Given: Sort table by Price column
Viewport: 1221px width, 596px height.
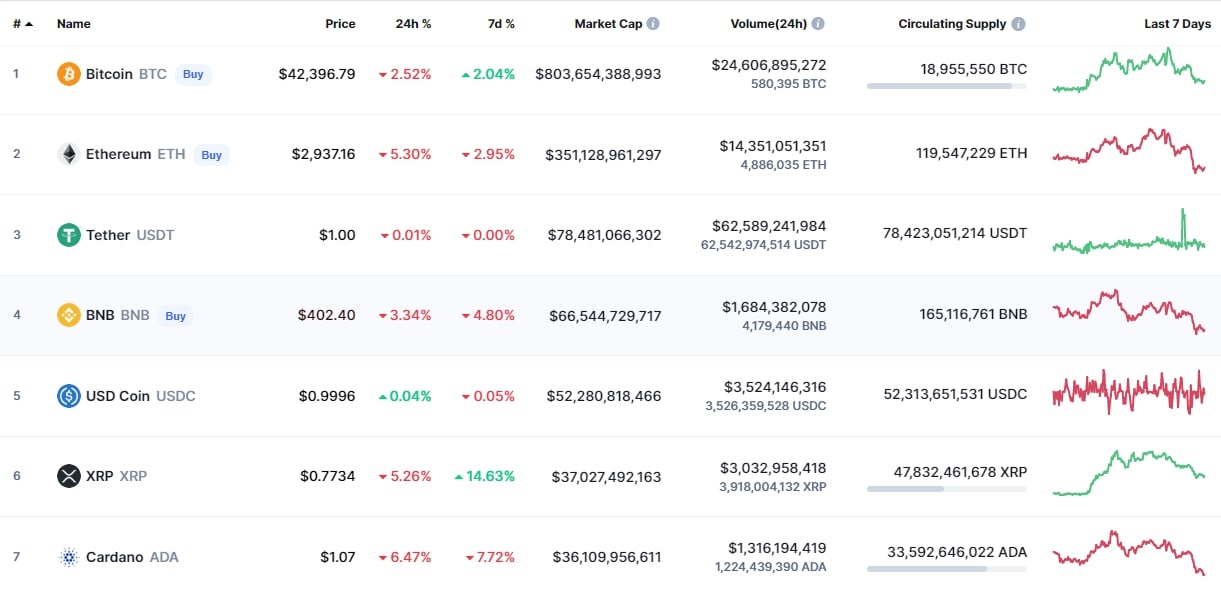Looking at the screenshot, I should point(340,23).
